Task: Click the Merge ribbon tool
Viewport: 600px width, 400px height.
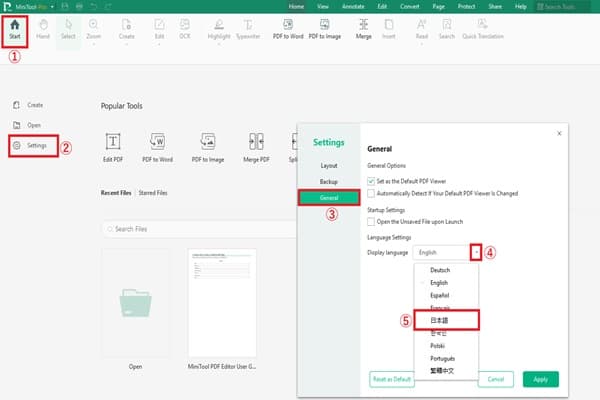Action: pyautogui.click(x=364, y=29)
